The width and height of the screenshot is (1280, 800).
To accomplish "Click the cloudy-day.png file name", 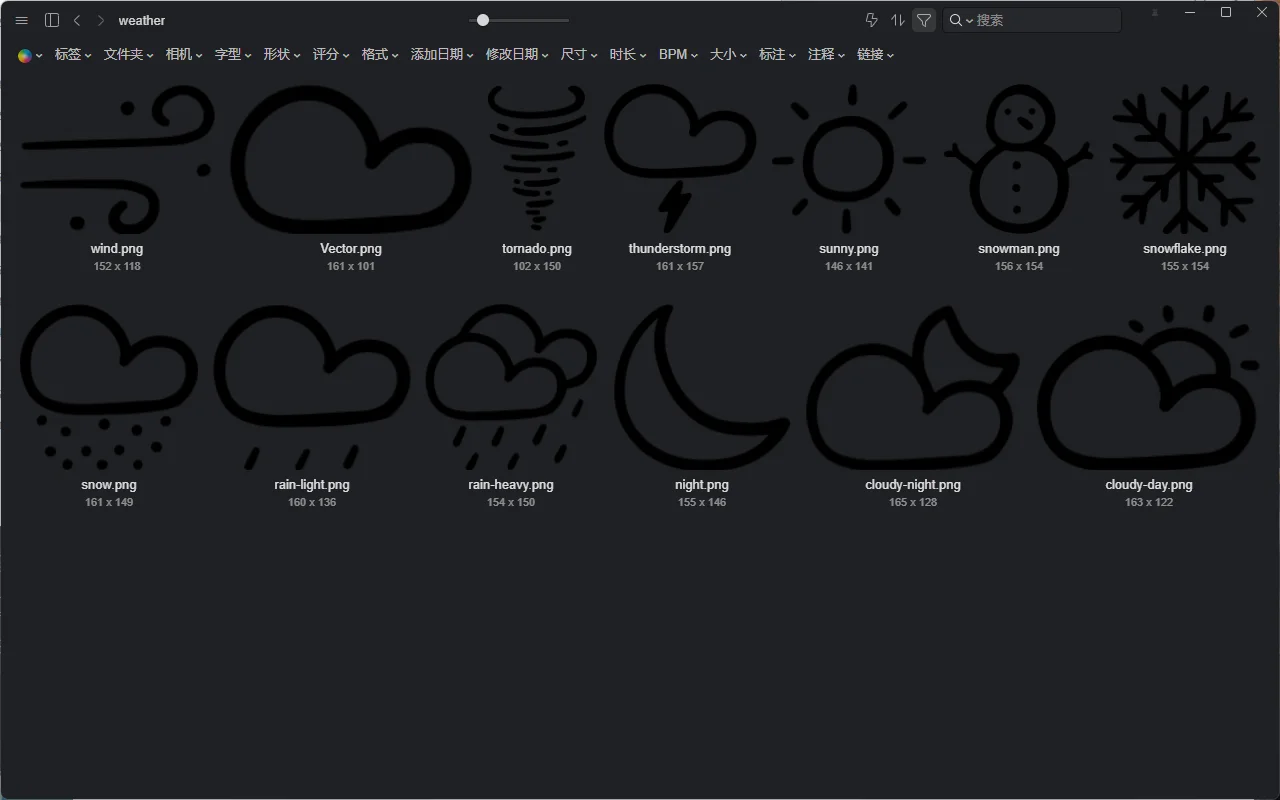I will pos(1149,485).
